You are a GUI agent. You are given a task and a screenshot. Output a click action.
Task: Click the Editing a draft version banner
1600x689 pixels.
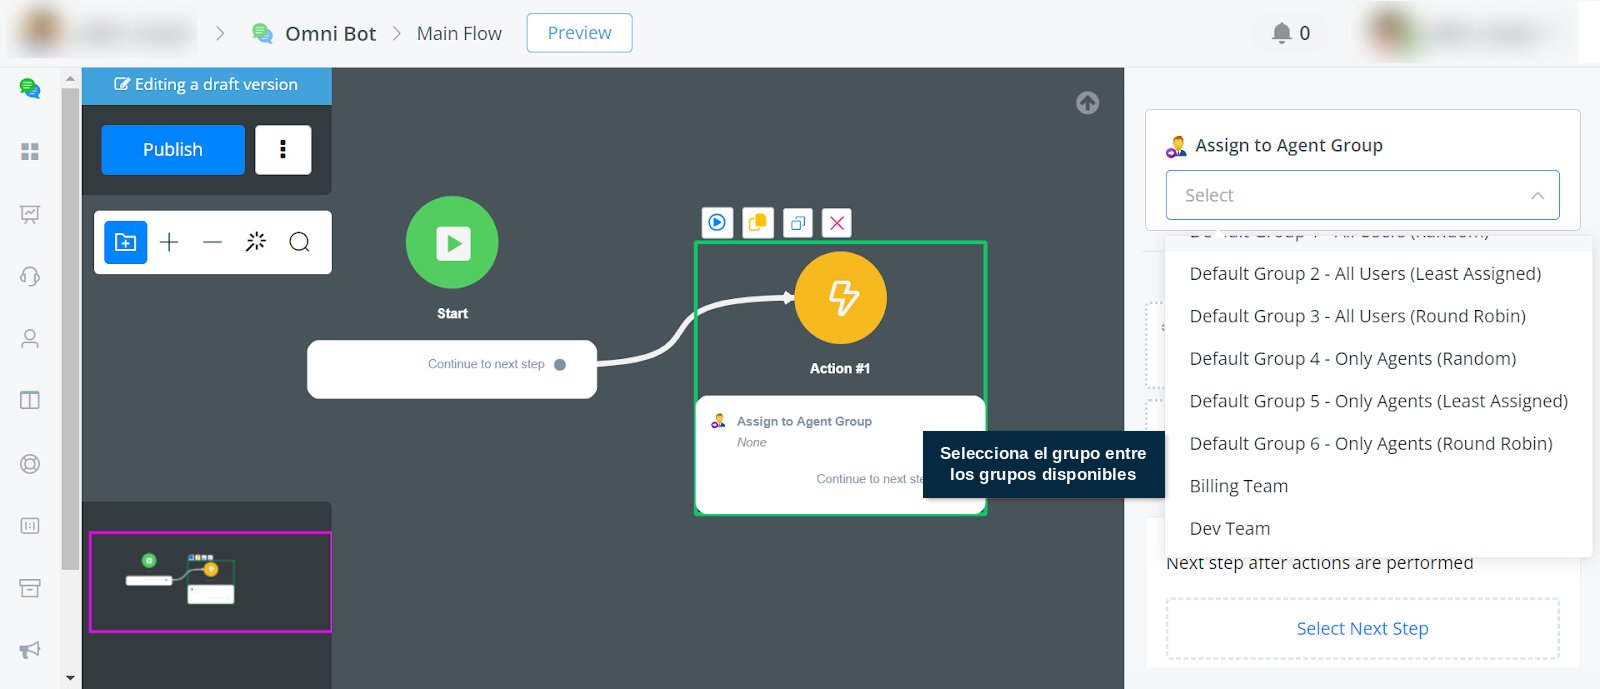pos(206,85)
